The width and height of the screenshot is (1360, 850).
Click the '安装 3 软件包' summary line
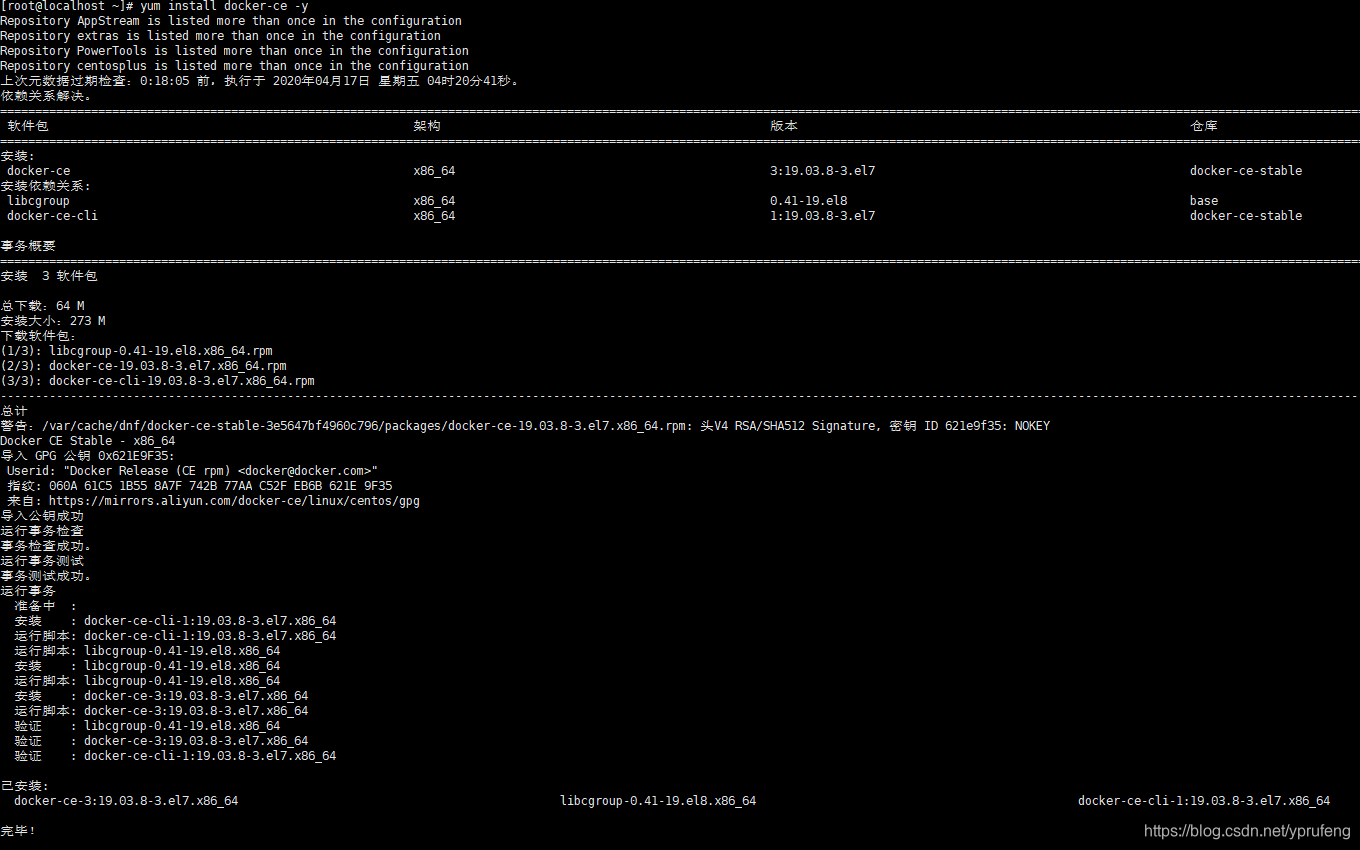pyautogui.click(x=49, y=276)
